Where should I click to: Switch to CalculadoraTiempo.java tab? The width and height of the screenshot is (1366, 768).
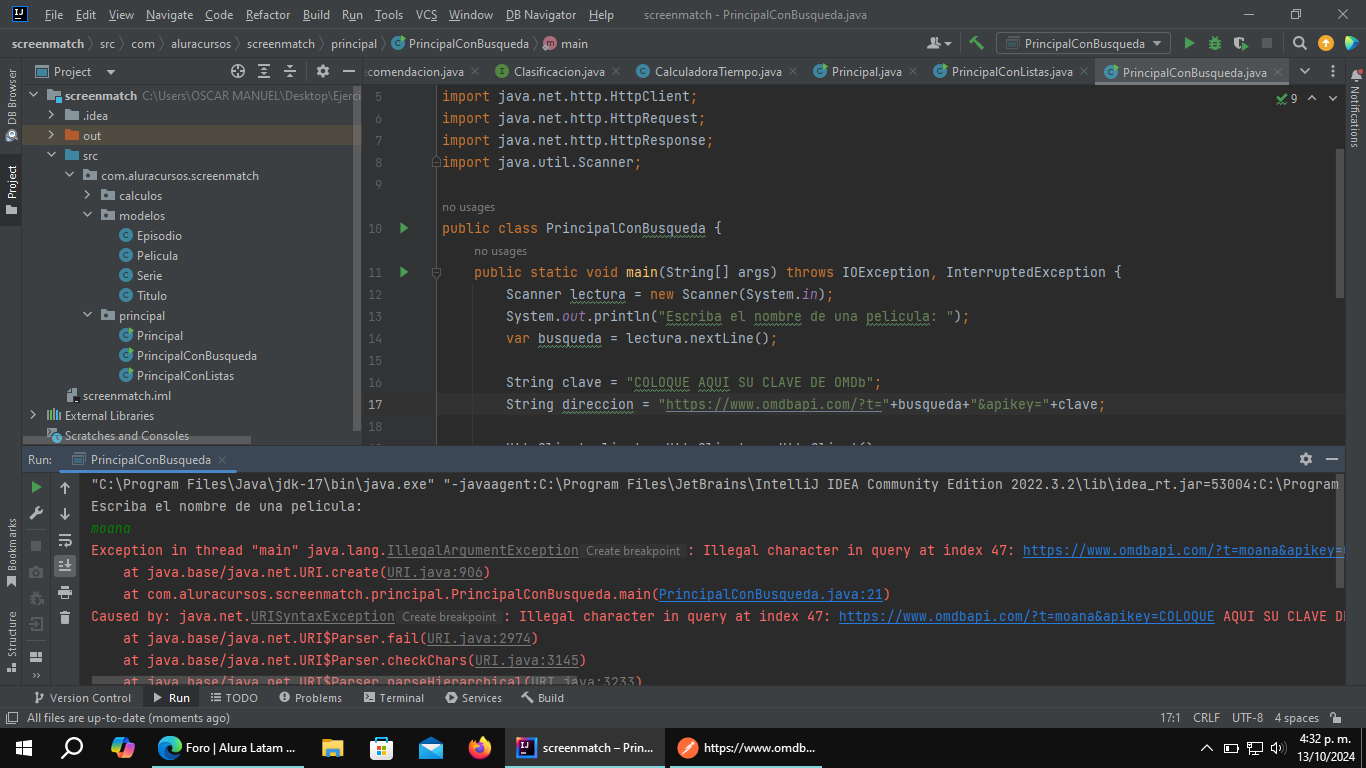pos(717,71)
